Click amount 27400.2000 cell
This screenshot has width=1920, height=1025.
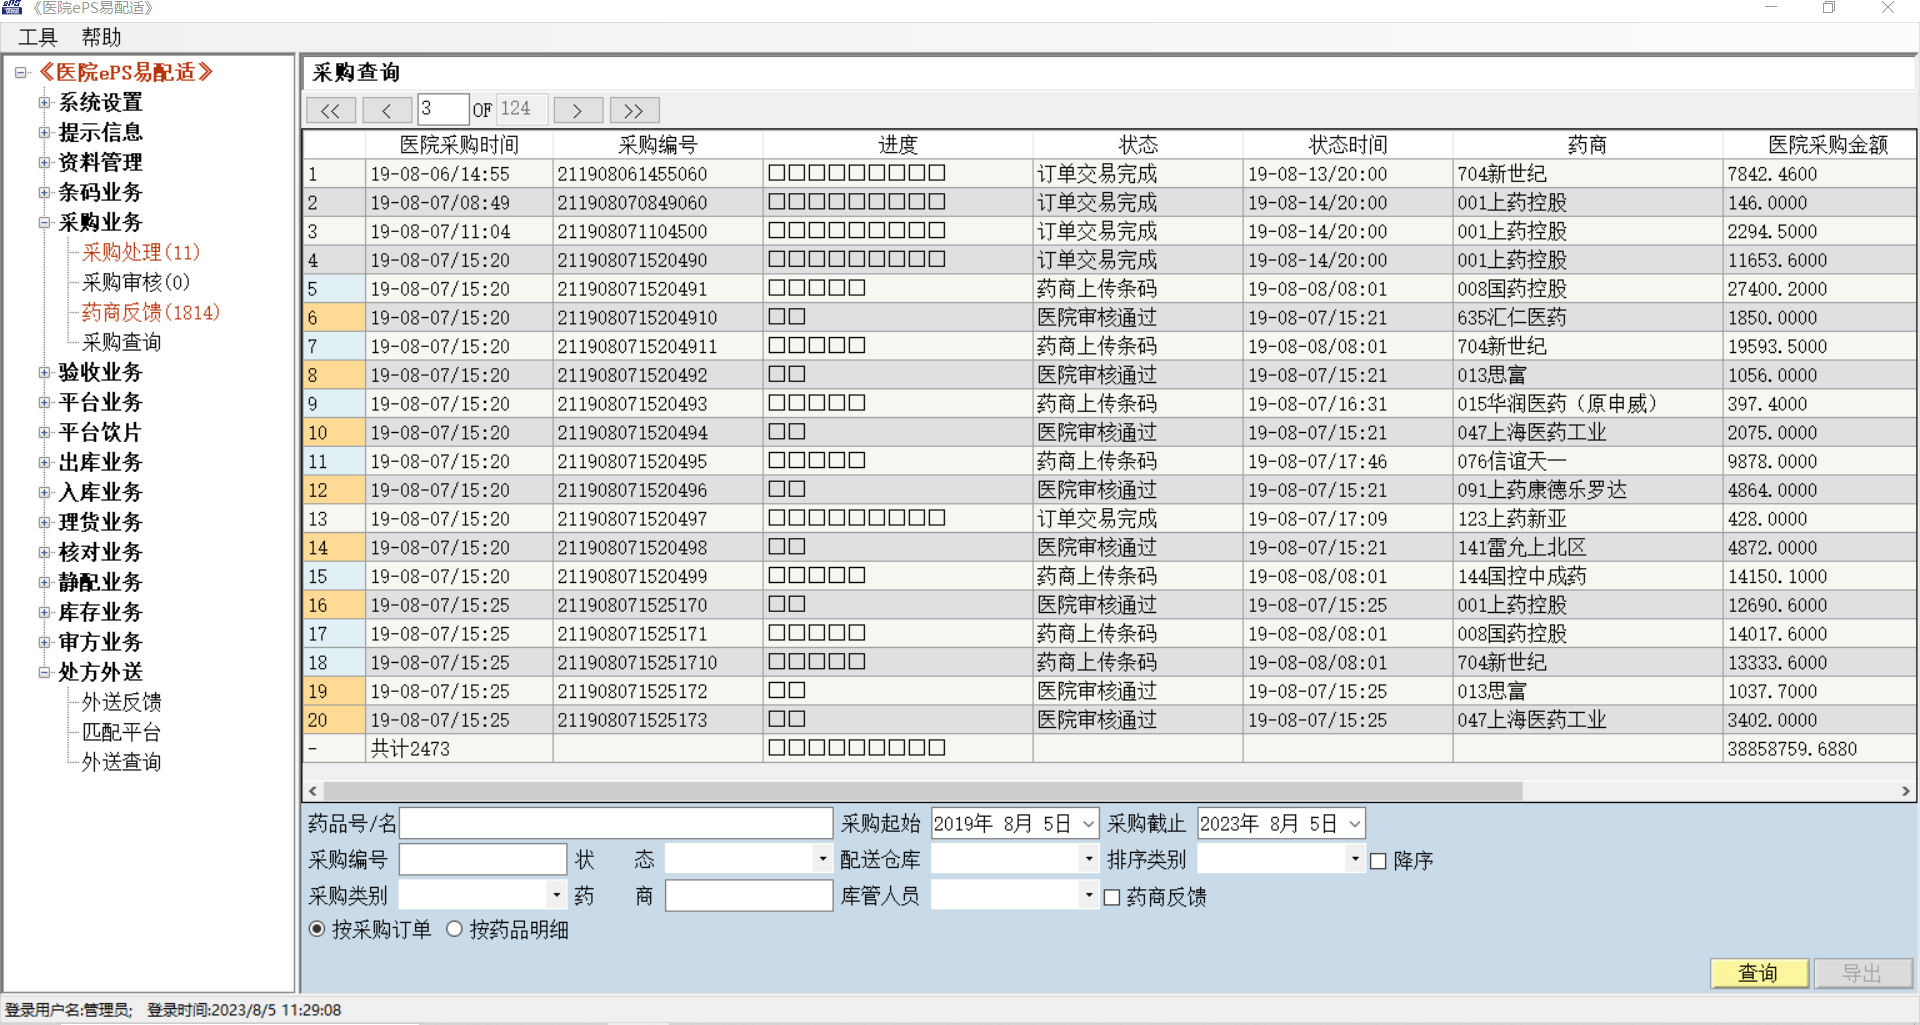coord(1819,289)
